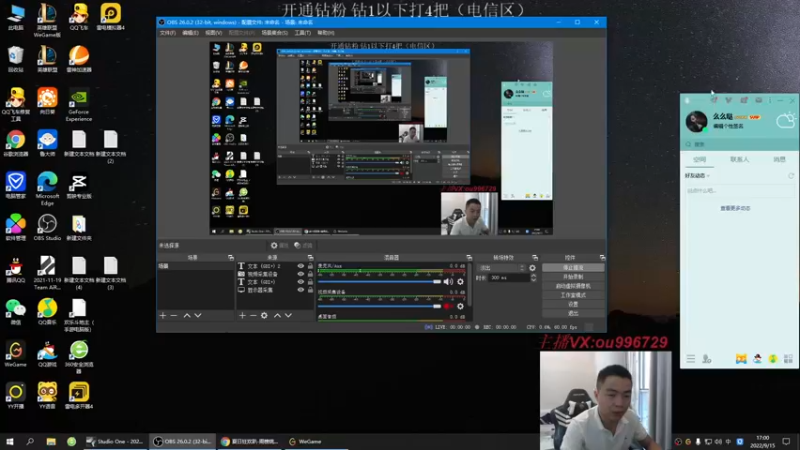Viewport: 800px width, 450px height.
Task: Lock the 显示器采集 source
Action: 310,290
